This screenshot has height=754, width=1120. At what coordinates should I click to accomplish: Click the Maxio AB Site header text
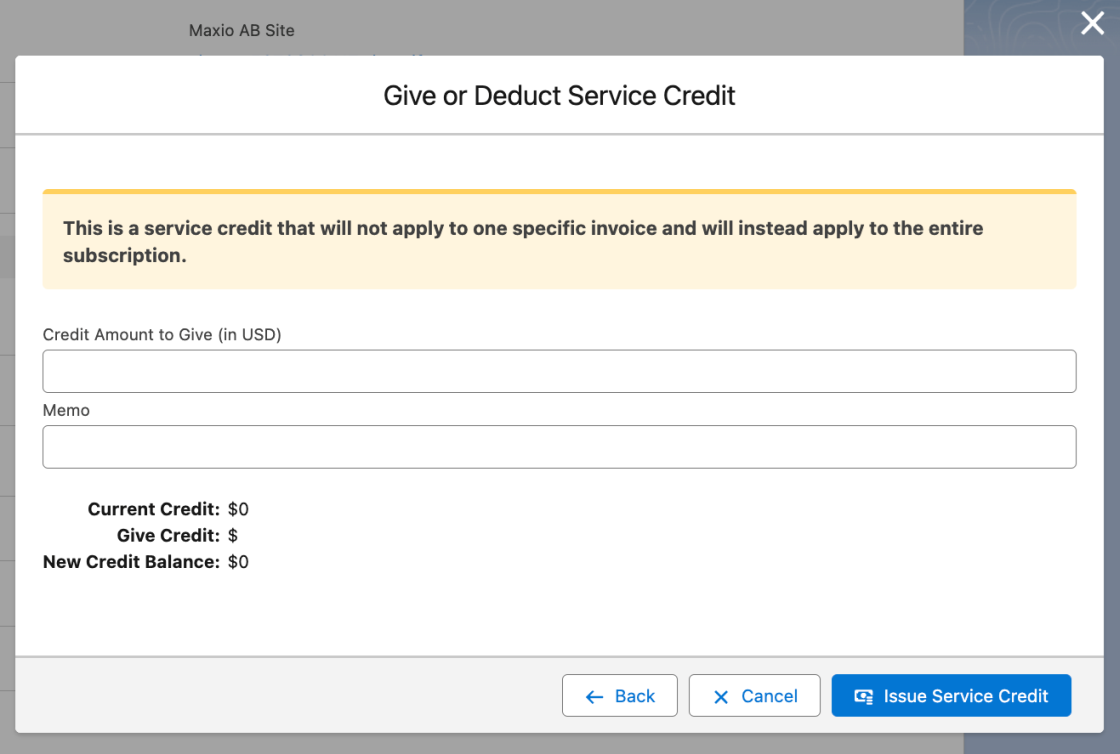(240, 30)
